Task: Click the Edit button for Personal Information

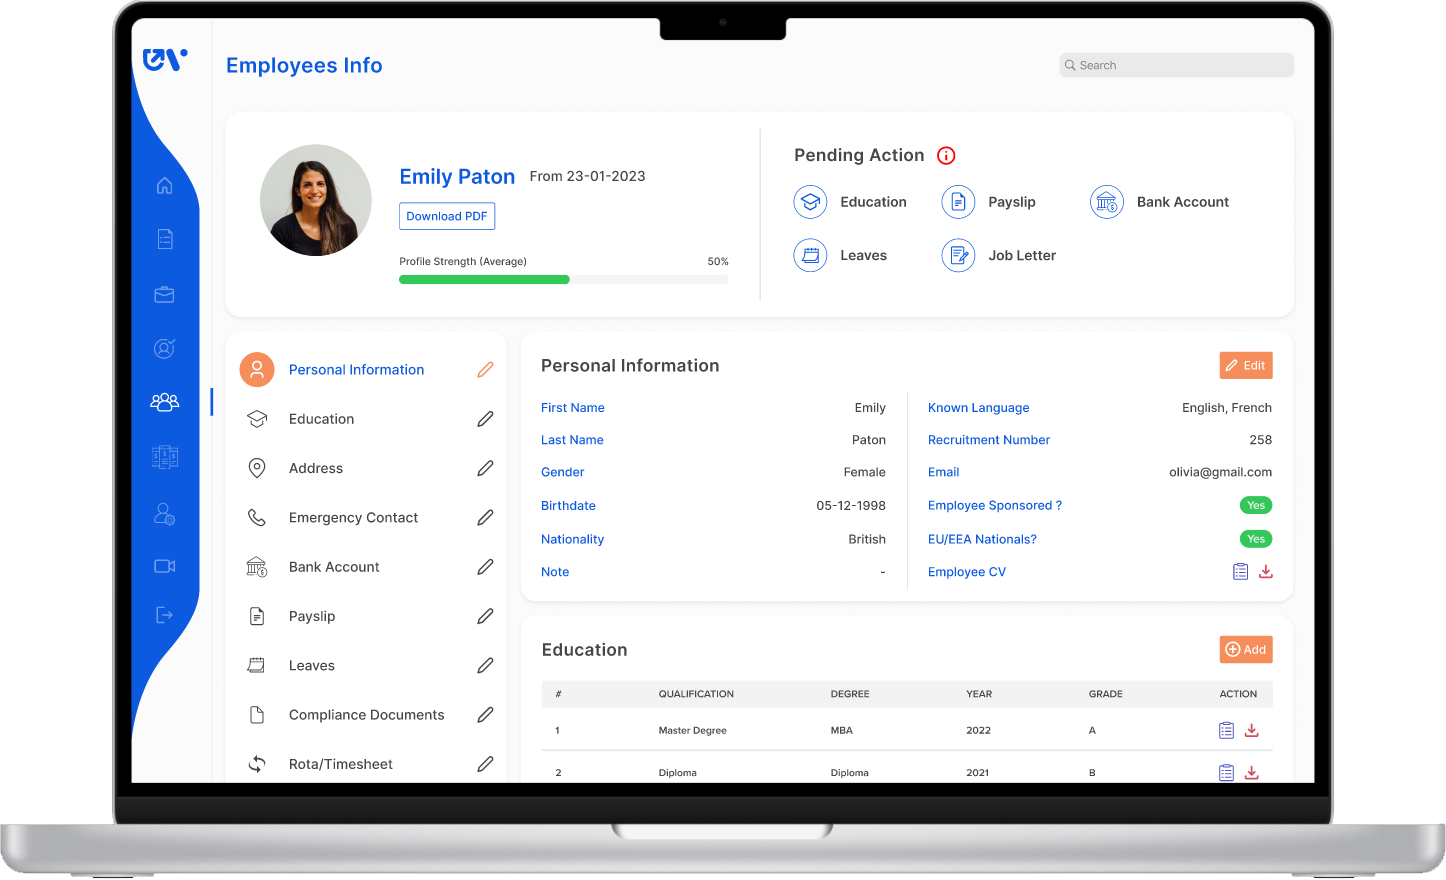Action: tap(1246, 366)
